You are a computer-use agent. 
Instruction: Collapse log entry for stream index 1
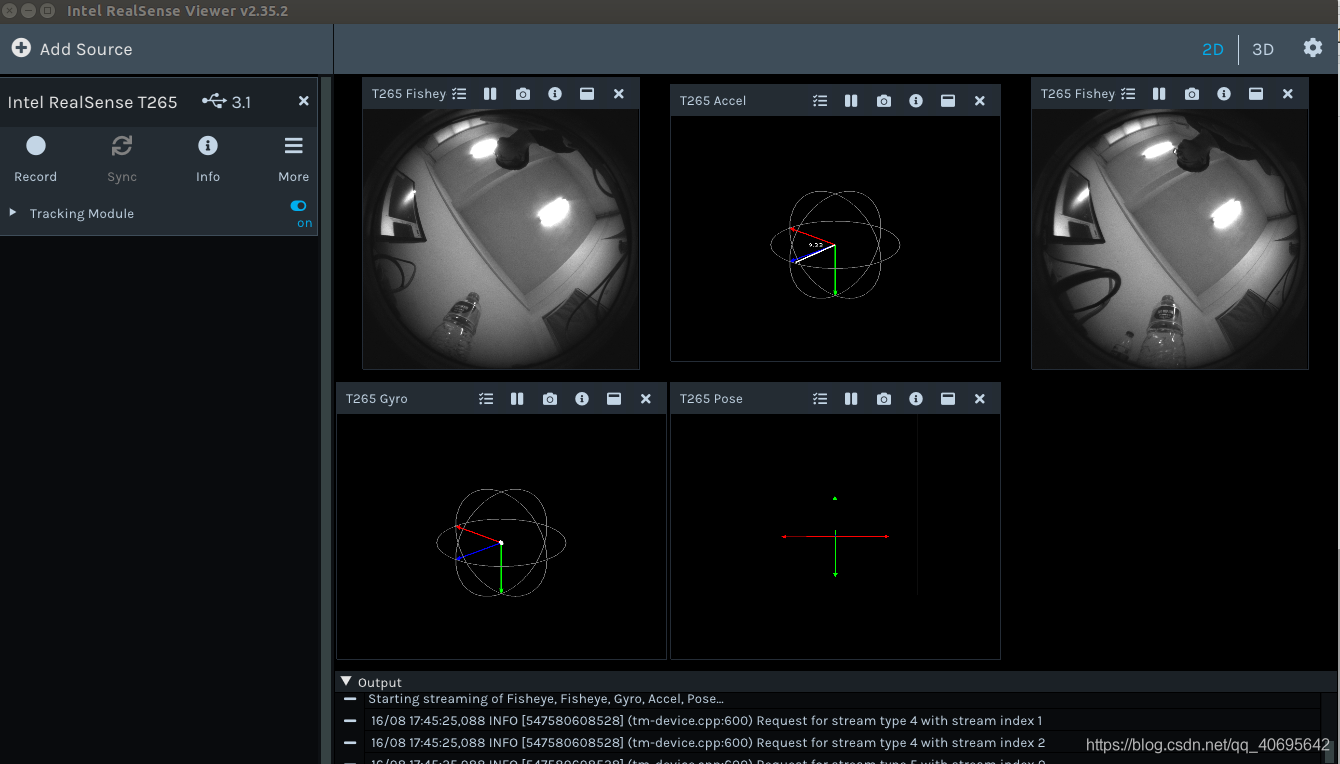click(x=350, y=720)
